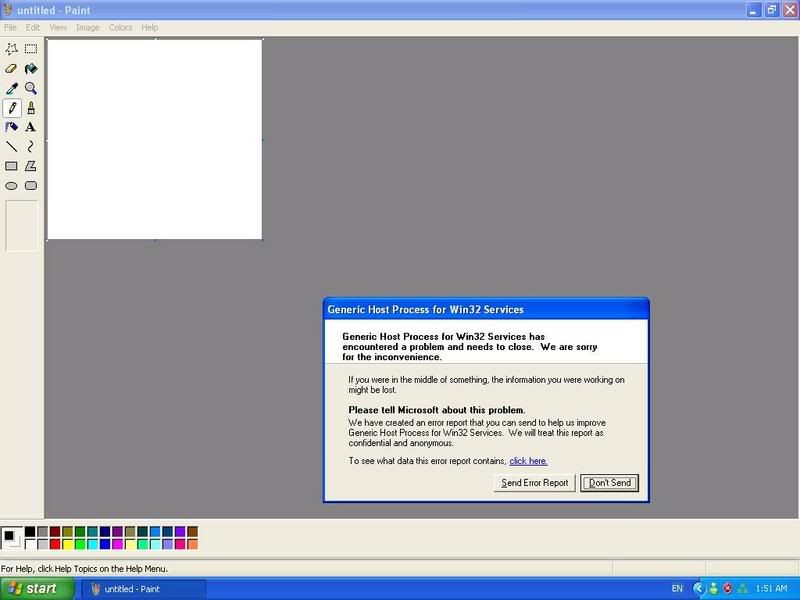Select the Rounded Rectangle tool

[x=31, y=186]
